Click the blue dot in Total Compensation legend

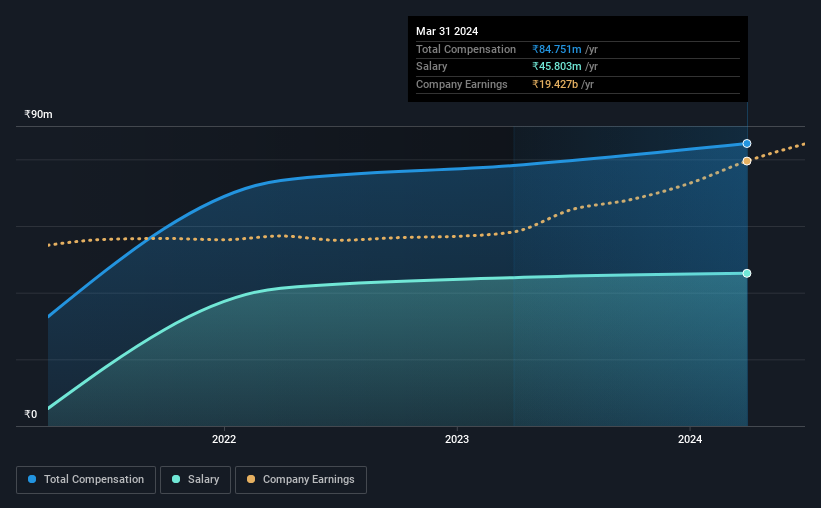(x=32, y=479)
